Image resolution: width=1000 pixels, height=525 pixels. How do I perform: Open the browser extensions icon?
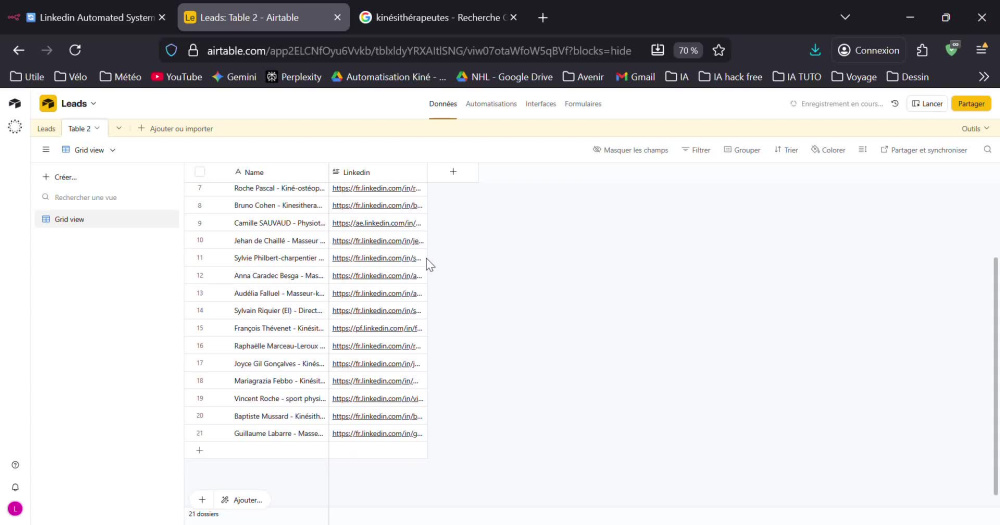(x=922, y=50)
